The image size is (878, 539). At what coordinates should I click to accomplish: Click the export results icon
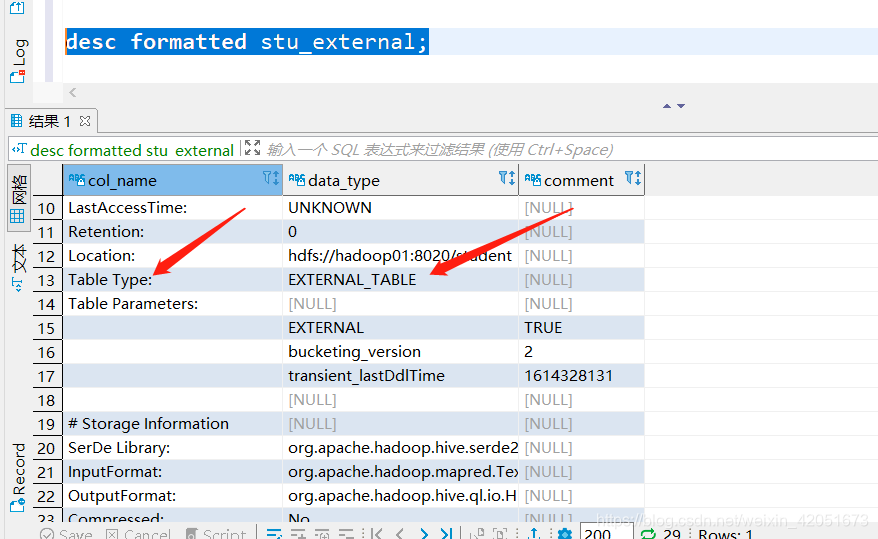[x=534, y=534]
